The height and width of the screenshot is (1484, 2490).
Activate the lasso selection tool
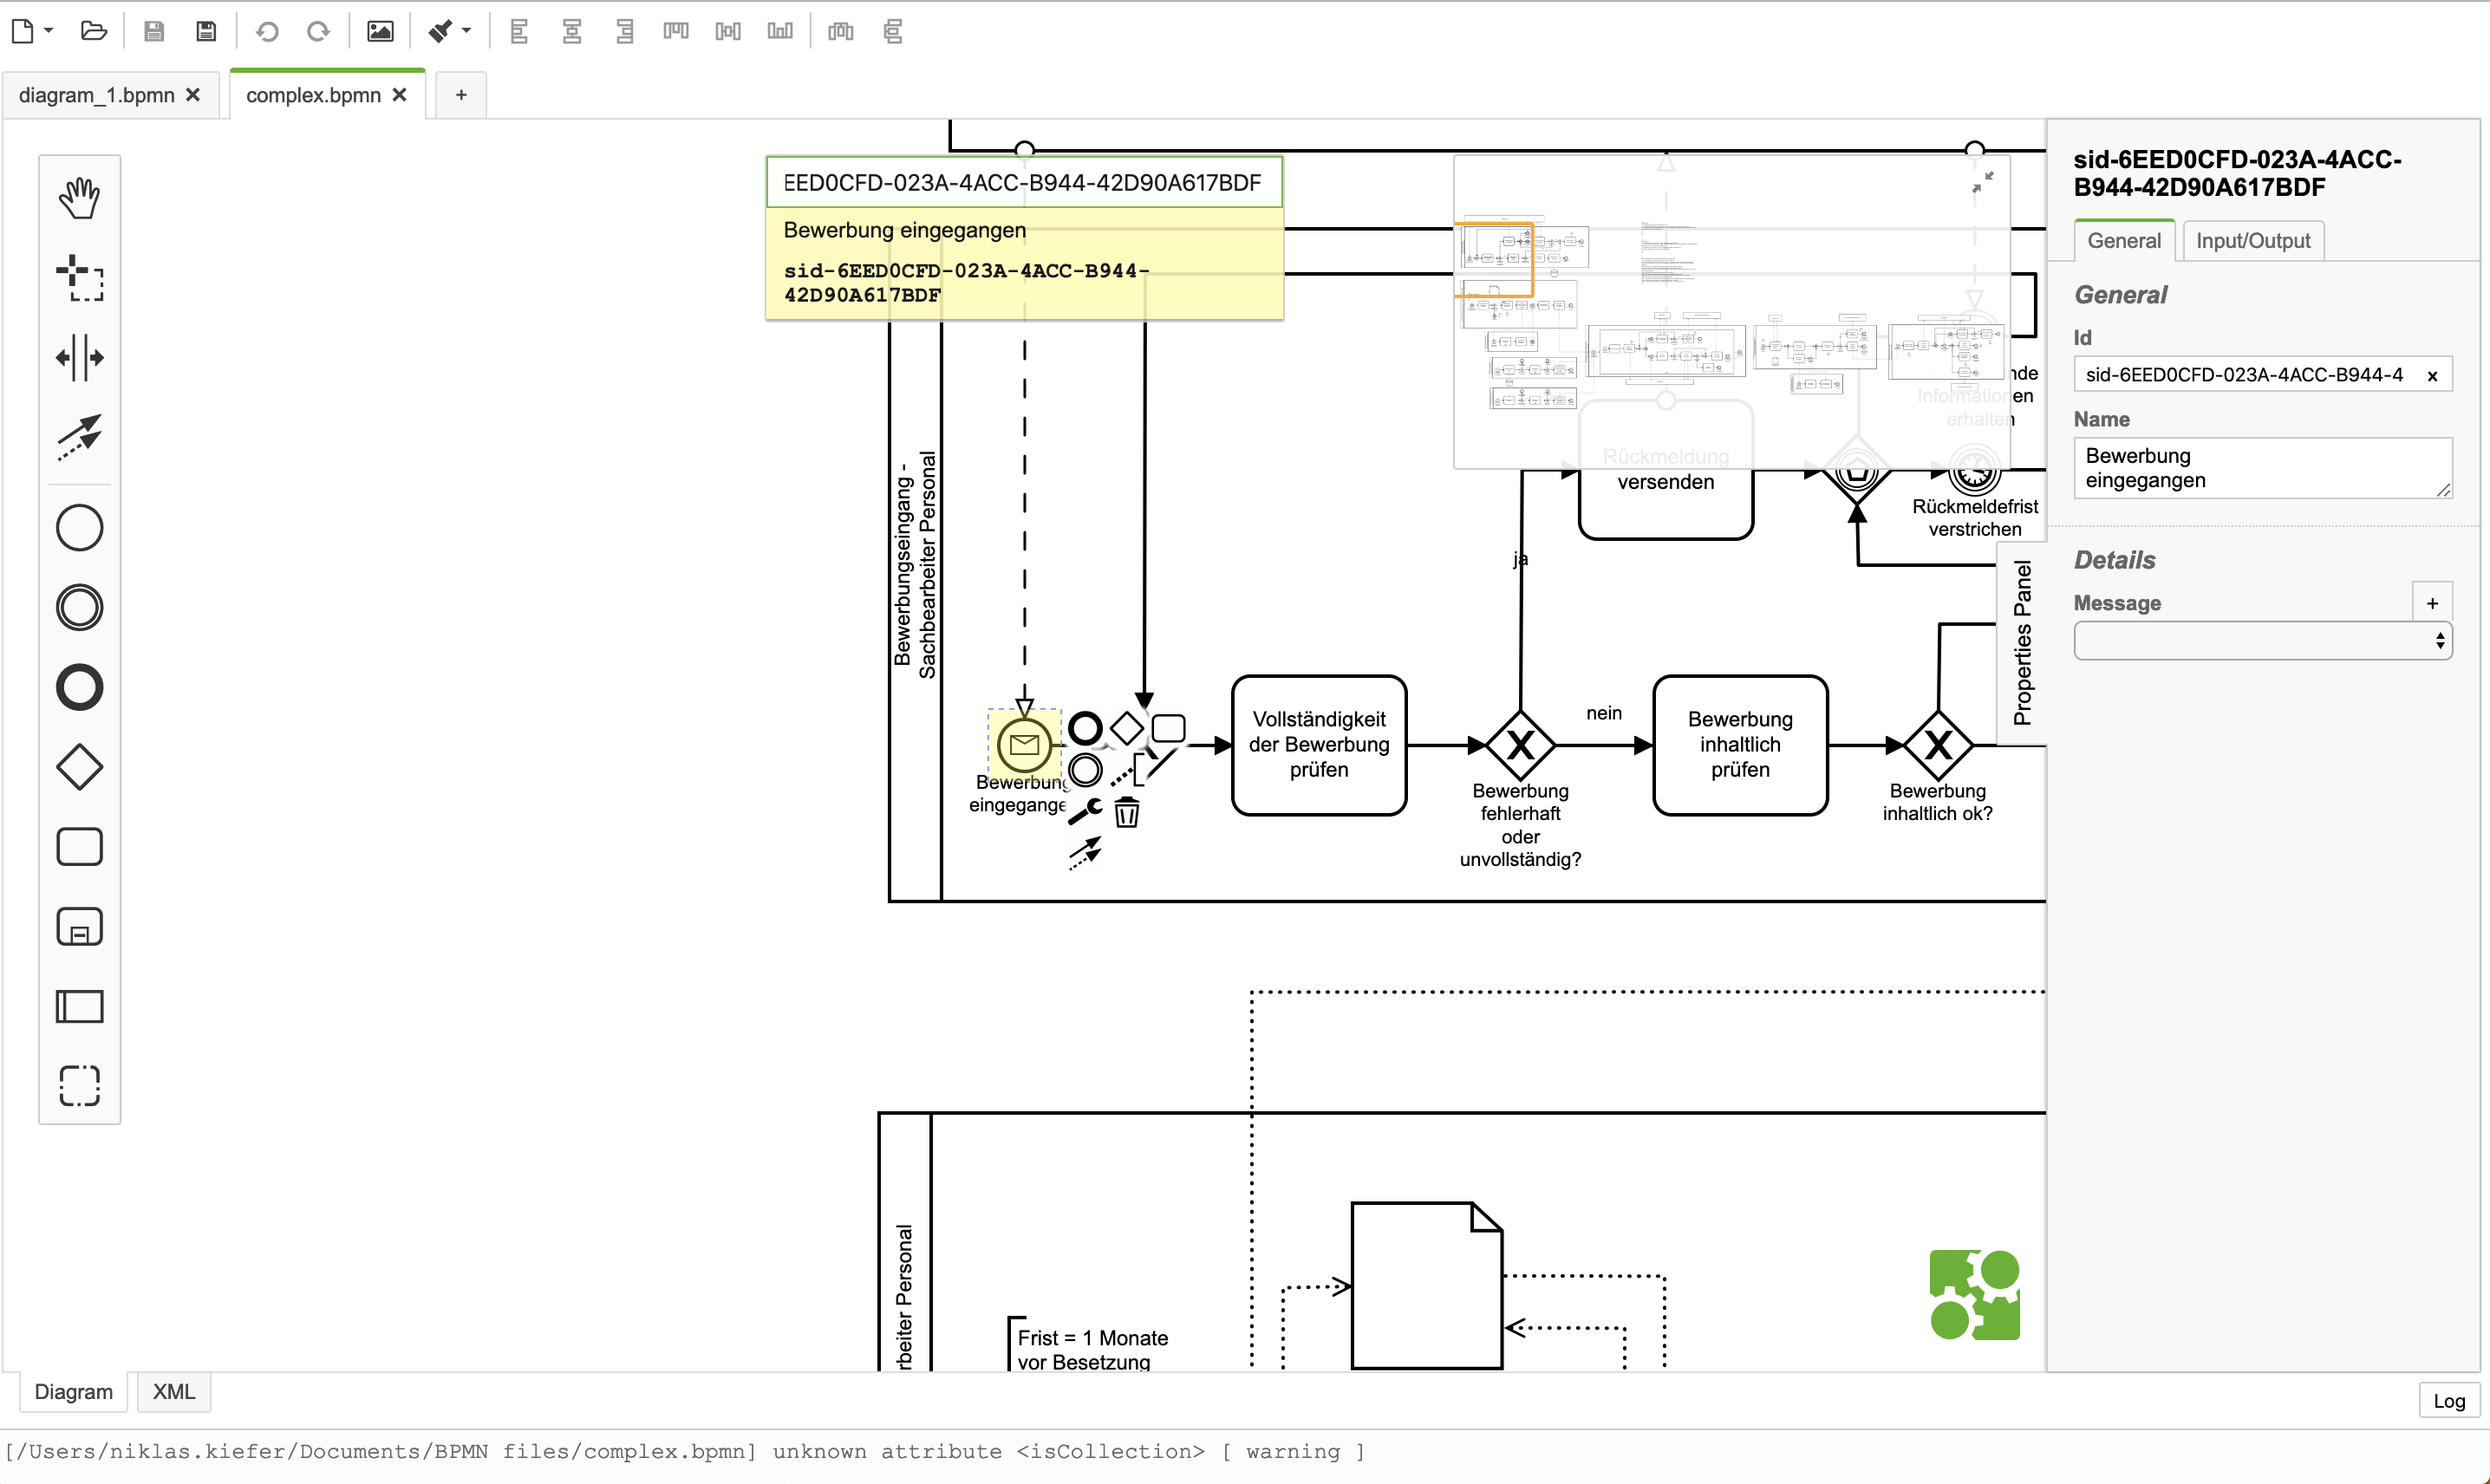click(x=79, y=278)
